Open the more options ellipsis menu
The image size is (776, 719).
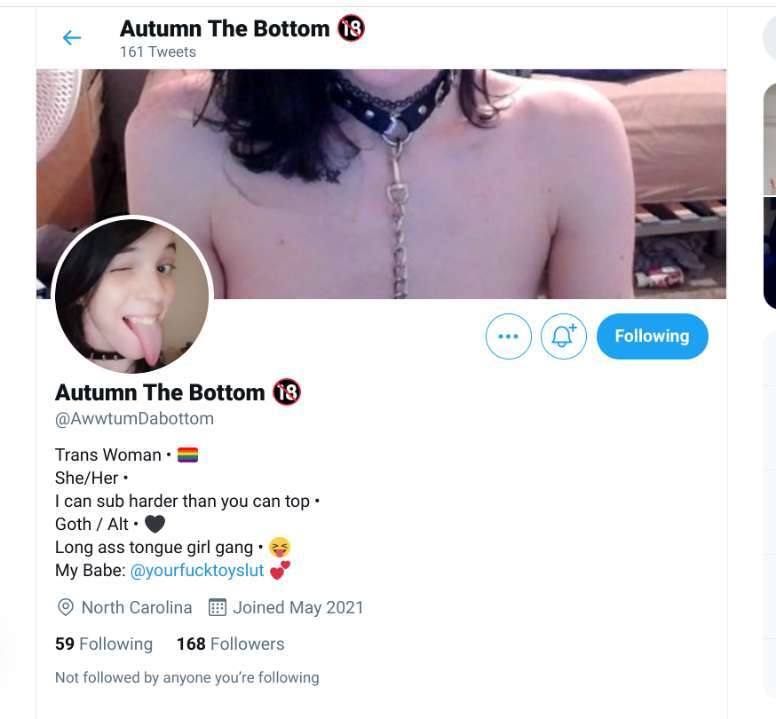508,336
